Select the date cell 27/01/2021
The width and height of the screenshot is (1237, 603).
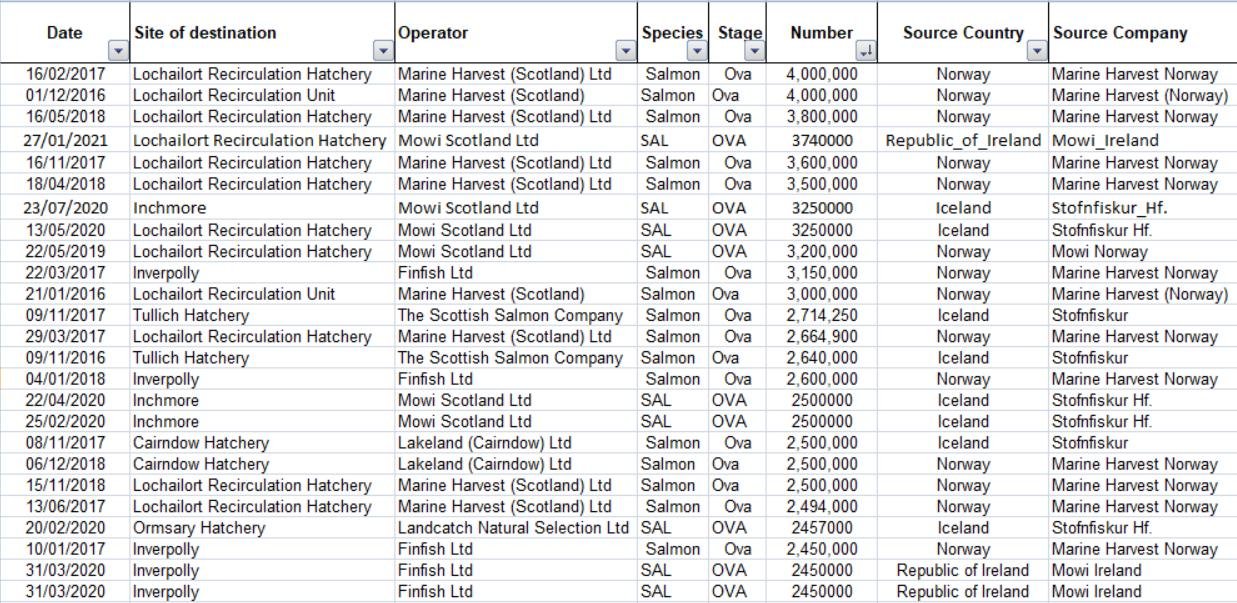(65, 140)
